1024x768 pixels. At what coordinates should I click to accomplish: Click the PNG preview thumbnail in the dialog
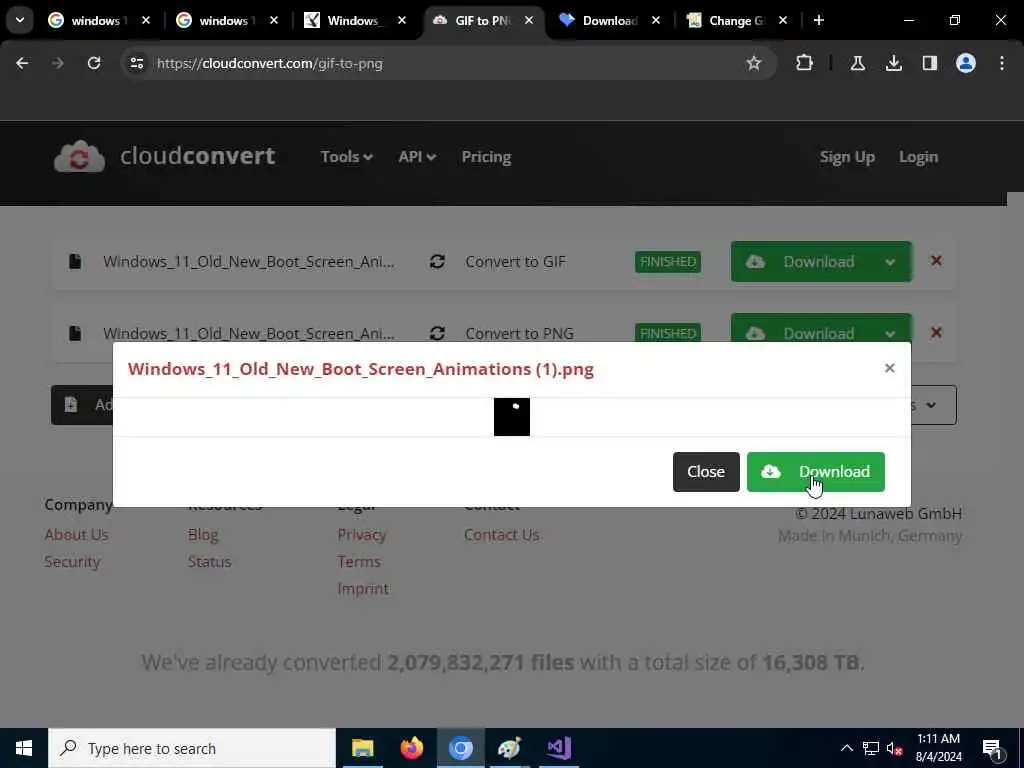(512, 417)
